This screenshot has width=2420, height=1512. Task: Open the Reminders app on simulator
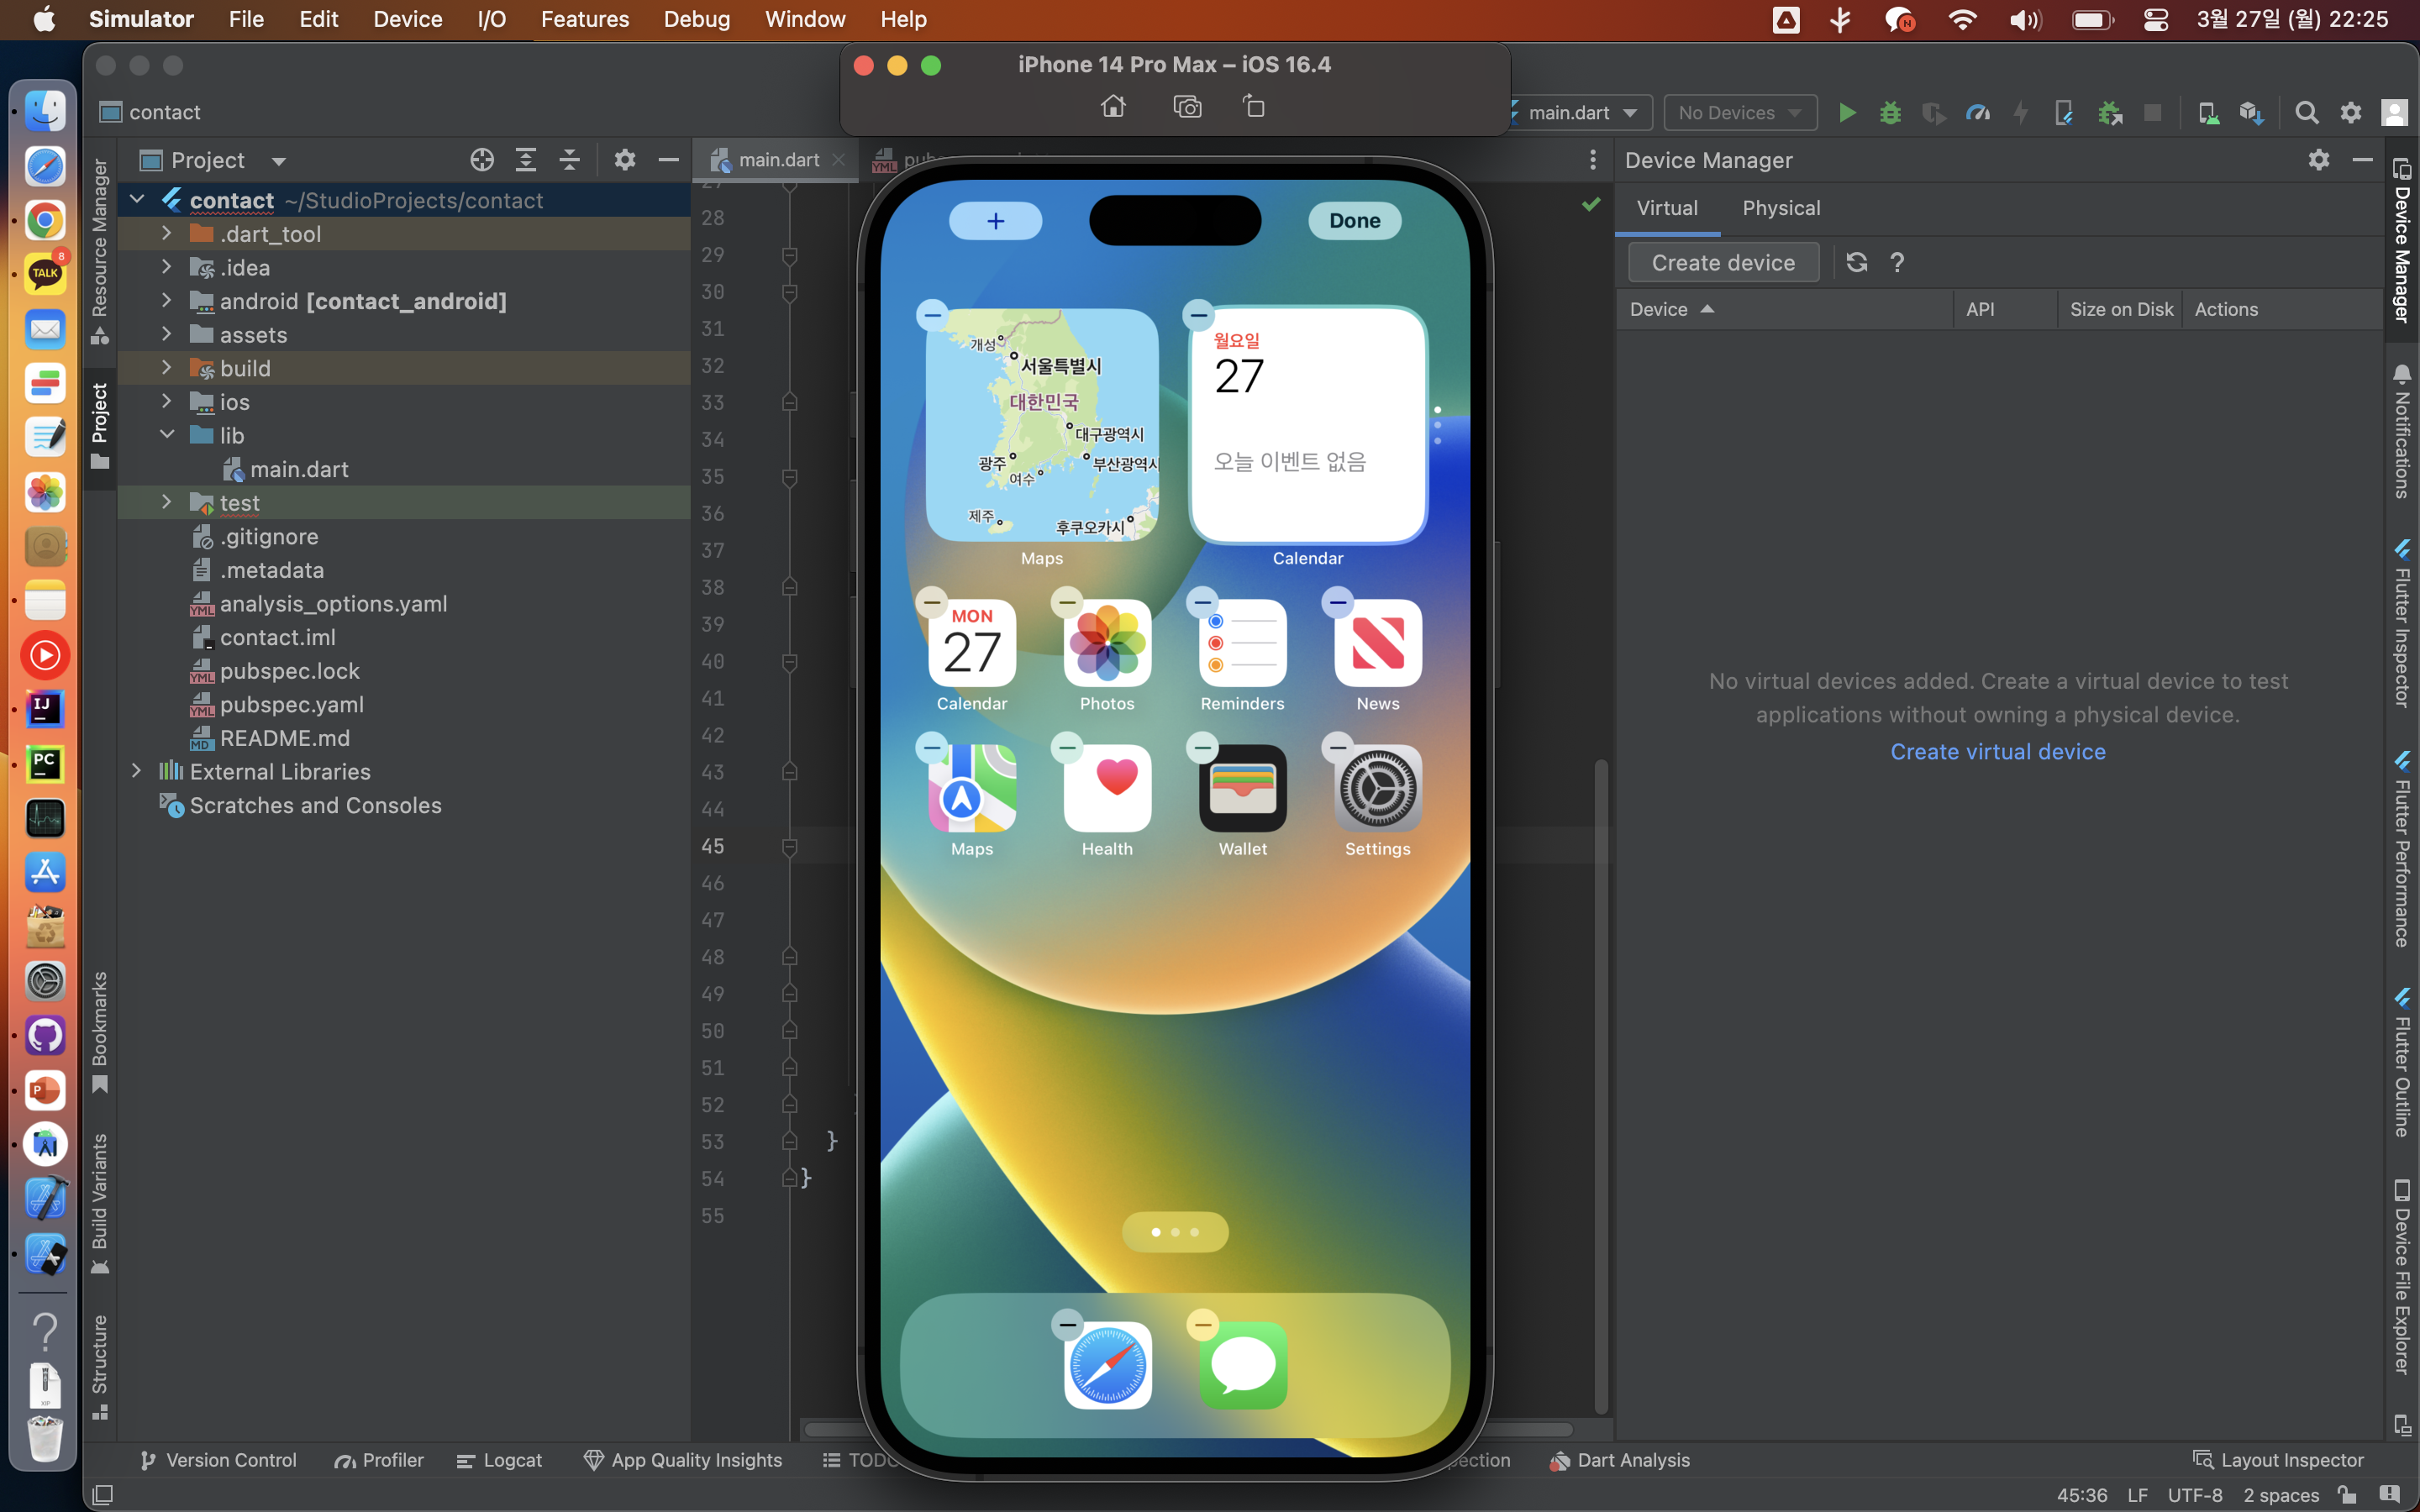point(1243,643)
